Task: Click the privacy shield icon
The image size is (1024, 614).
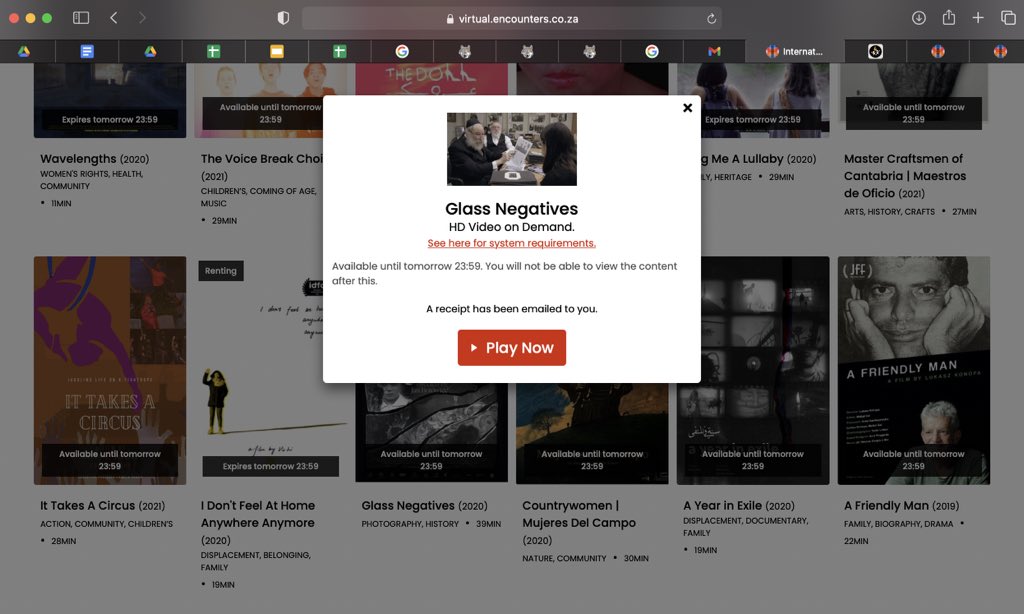Action: coord(283,18)
